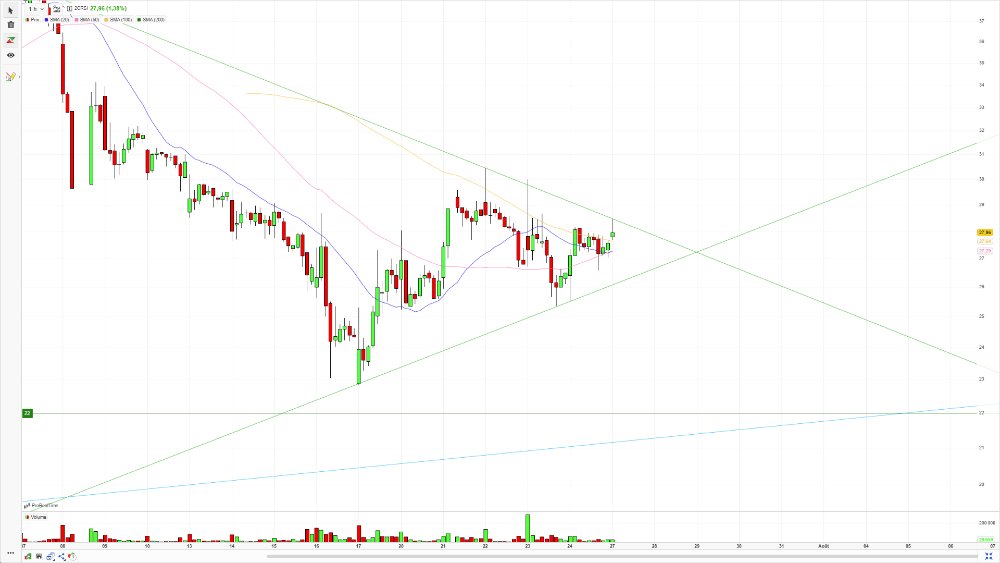The width and height of the screenshot is (1000, 563).
Task: Select the cursor pointer tool
Action: click(10, 10)
